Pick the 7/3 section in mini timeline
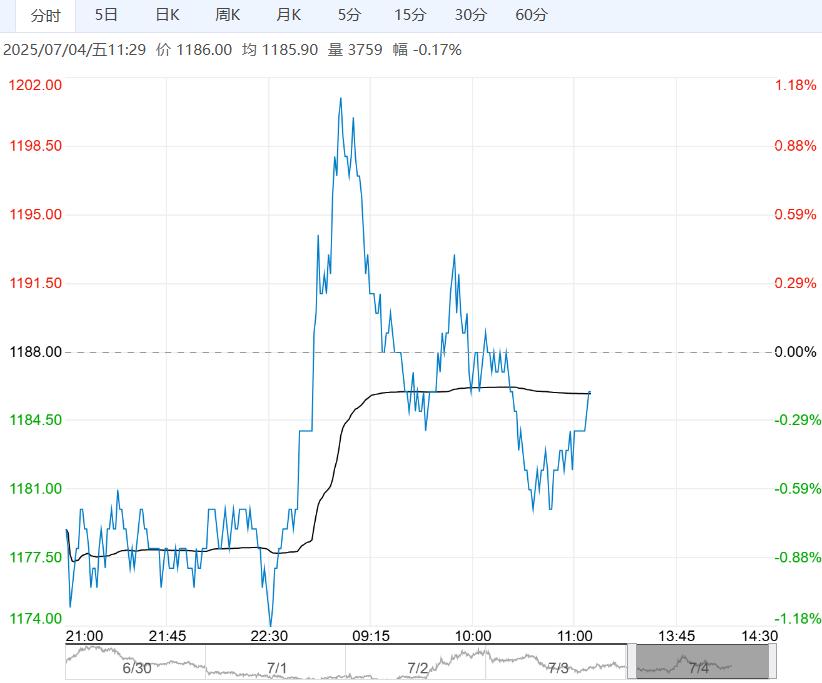 click(558, 666)
